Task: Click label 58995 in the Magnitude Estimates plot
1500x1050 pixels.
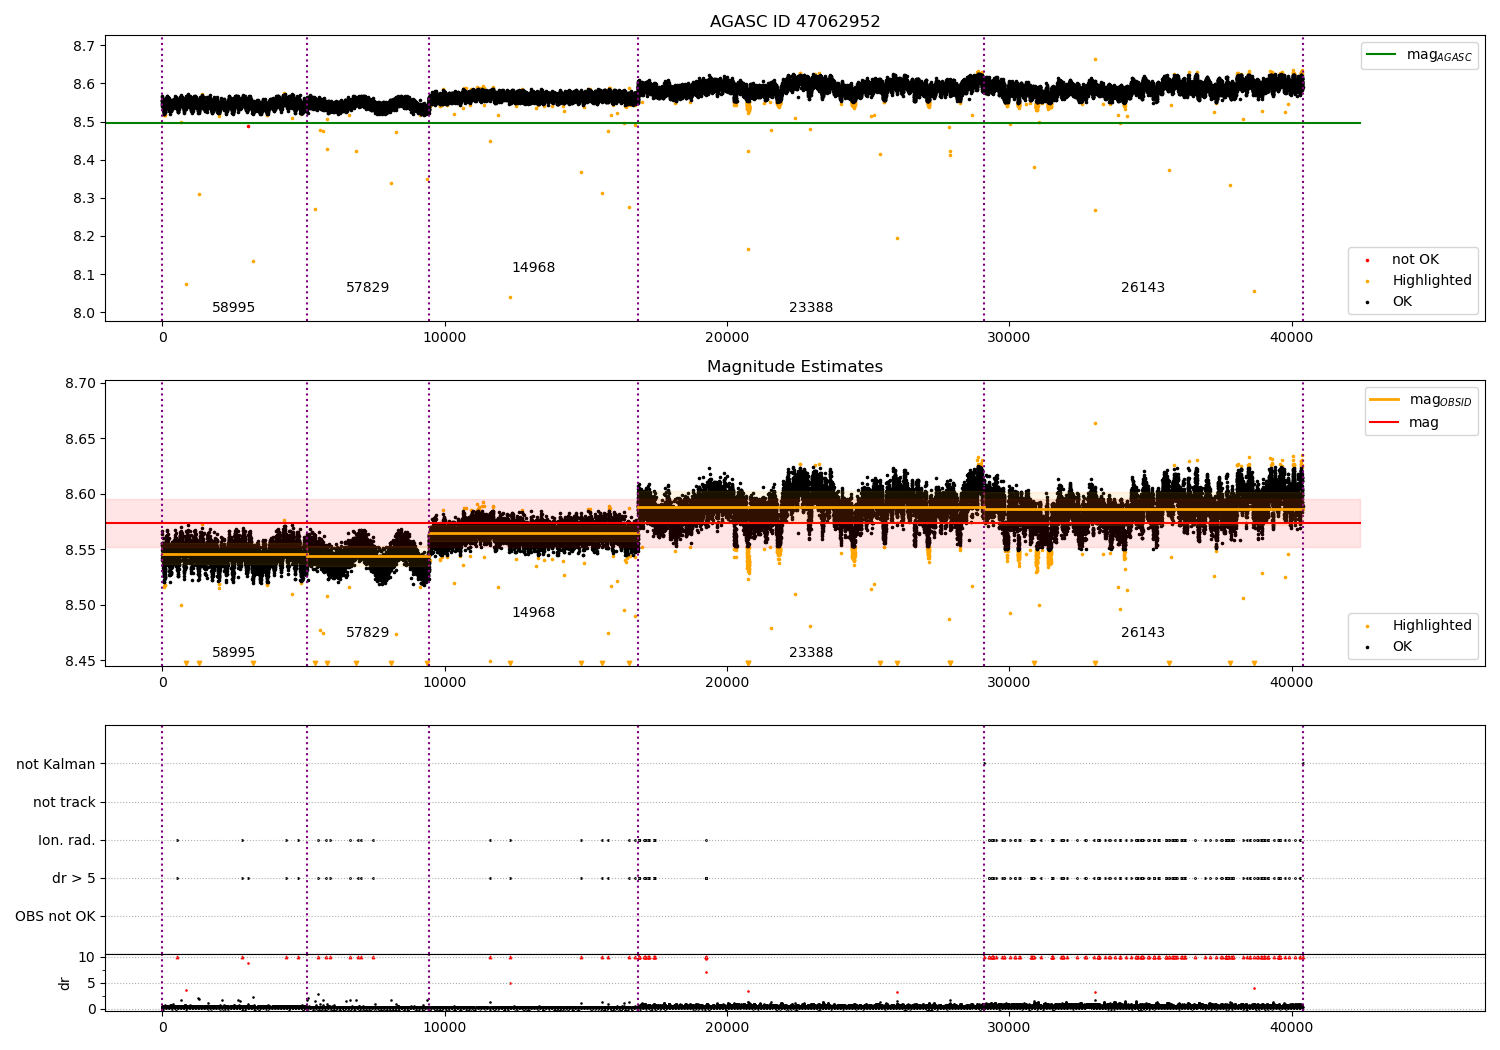Action: (x=233, y=653)
